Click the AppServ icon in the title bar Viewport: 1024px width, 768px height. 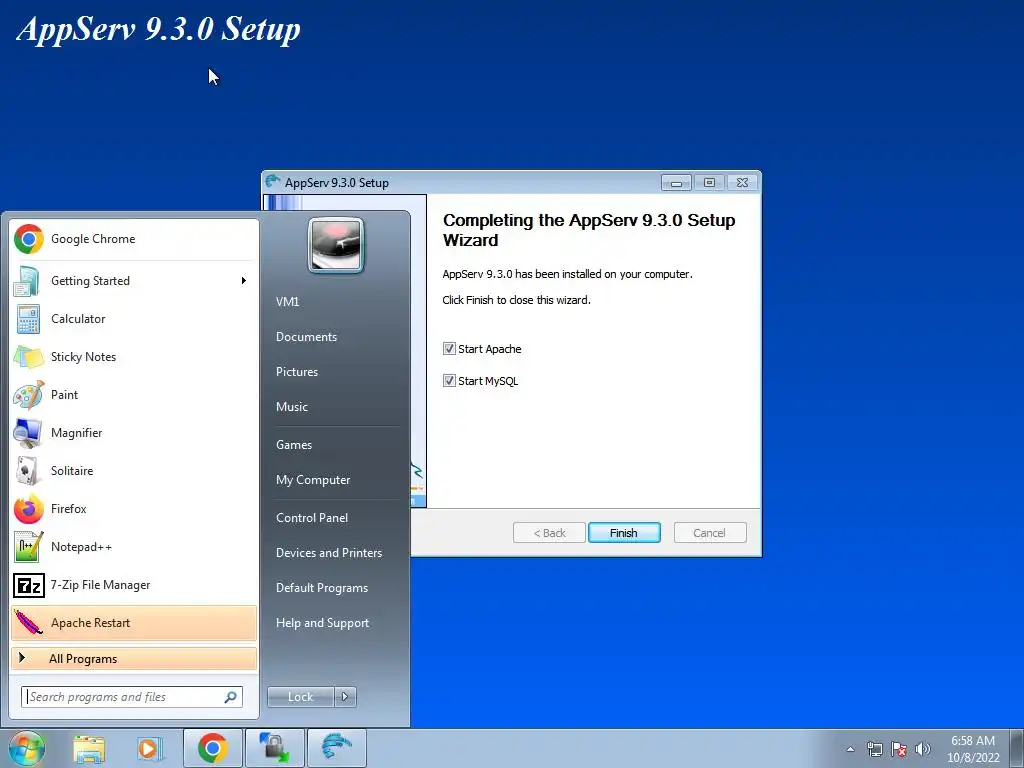(x=273, y=182)
